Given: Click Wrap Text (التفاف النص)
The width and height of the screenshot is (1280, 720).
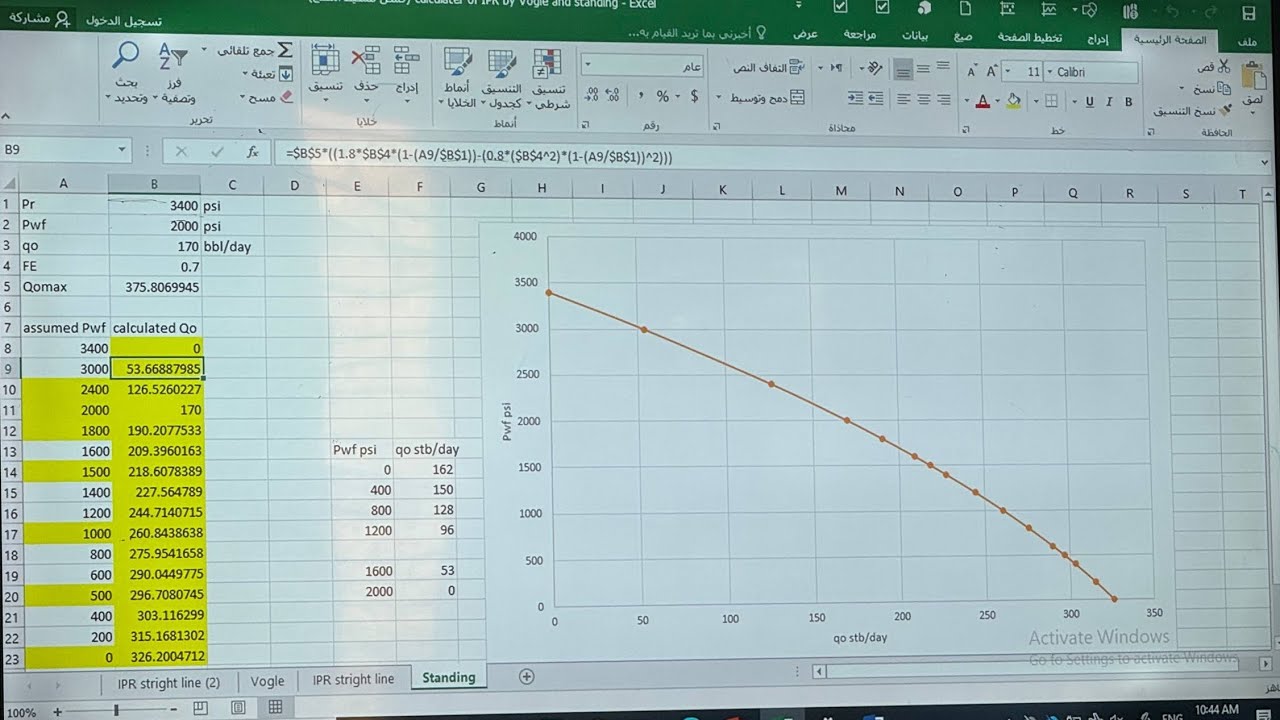Looking at the screenshot, I should pyautogui.click(x=770, y=68).
